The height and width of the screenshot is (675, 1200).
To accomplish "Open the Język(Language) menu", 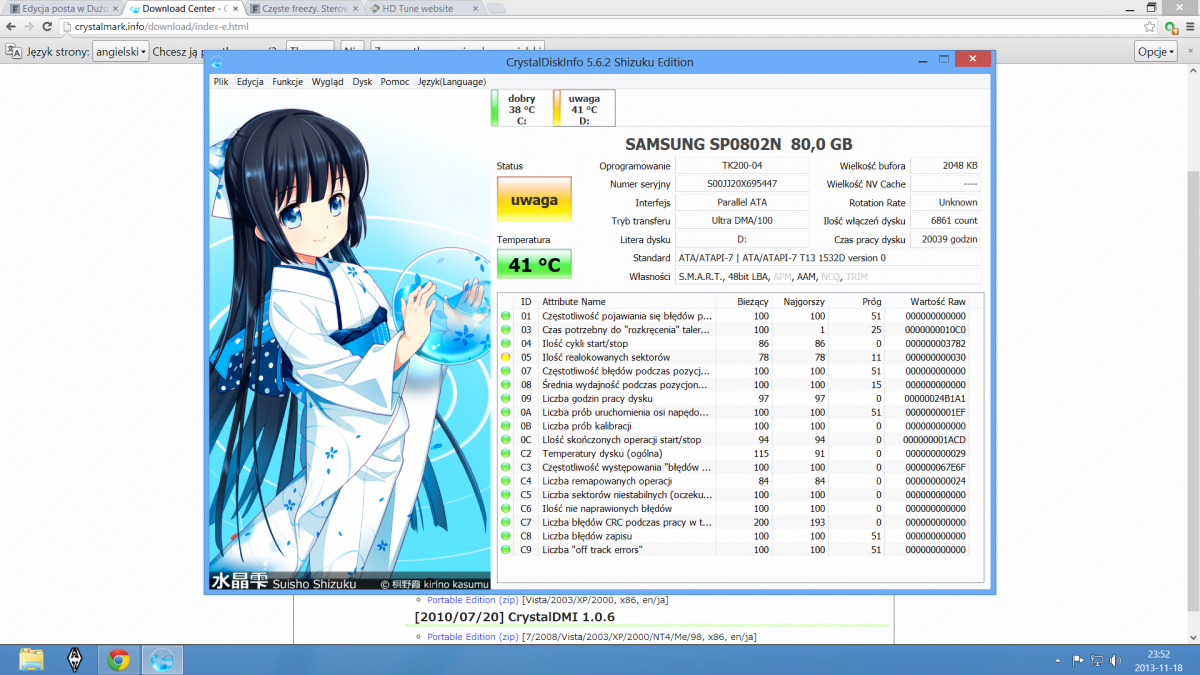I will [x=452, y=82].
